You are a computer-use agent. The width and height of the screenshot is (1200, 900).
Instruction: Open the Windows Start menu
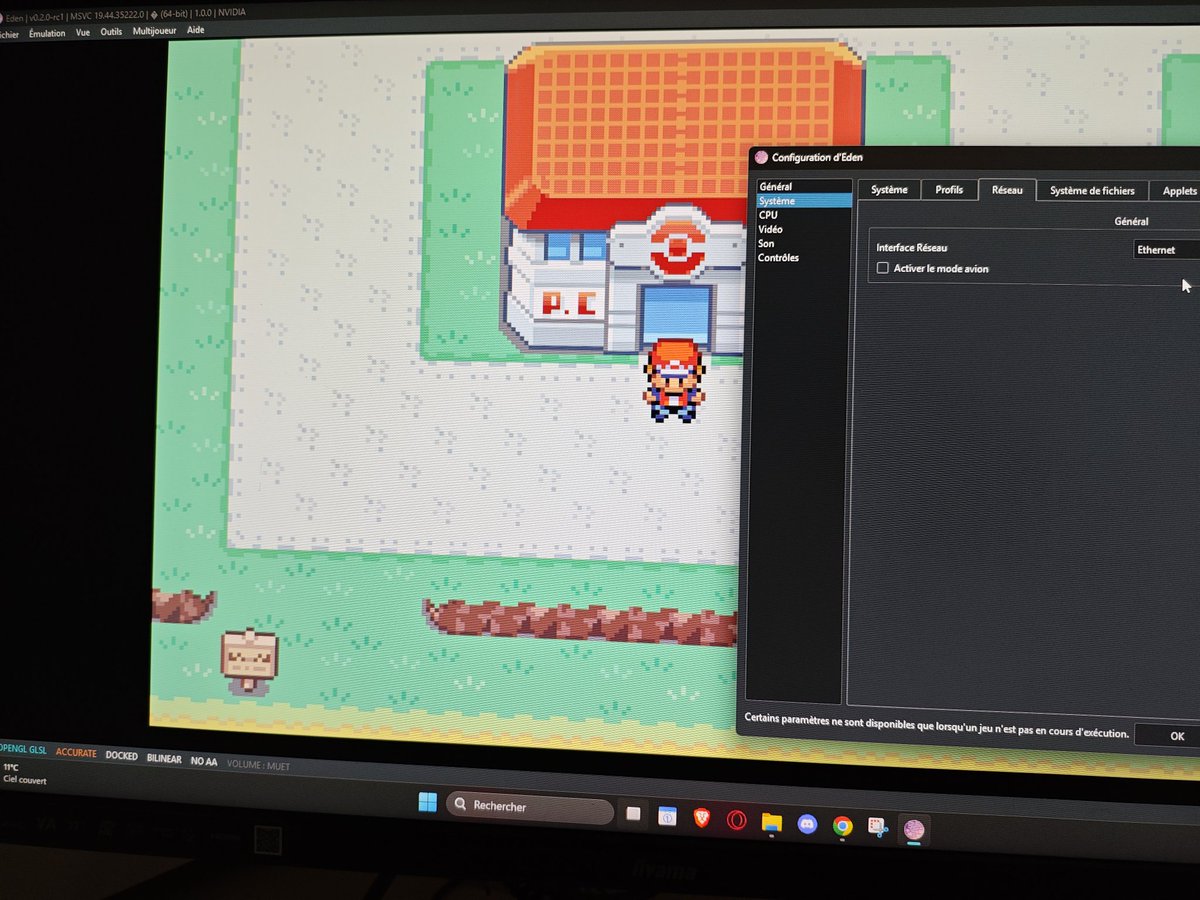coord(428,802)
